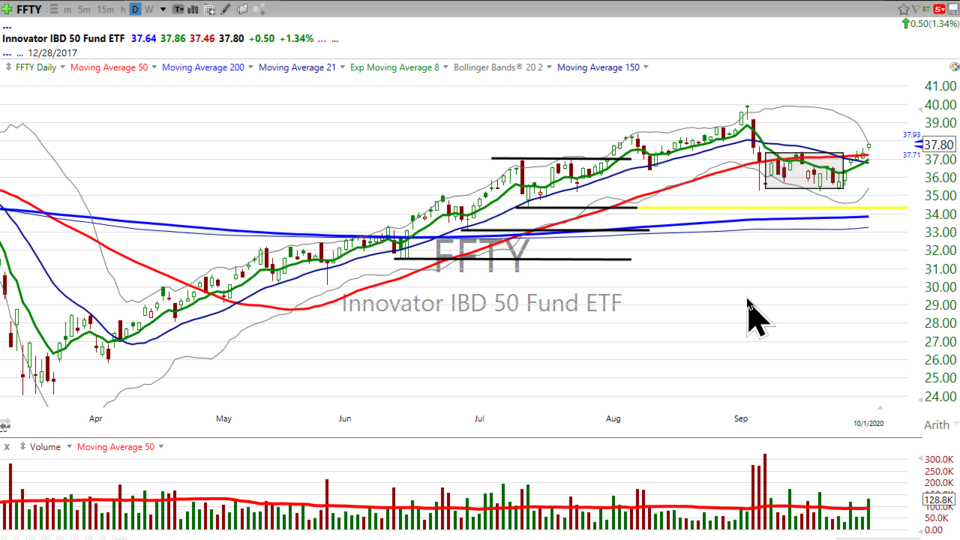Screen dimensions: 960x540
Task: Switch timeframe to 15m
Action: pyautogui.click(x=105, y=9)
